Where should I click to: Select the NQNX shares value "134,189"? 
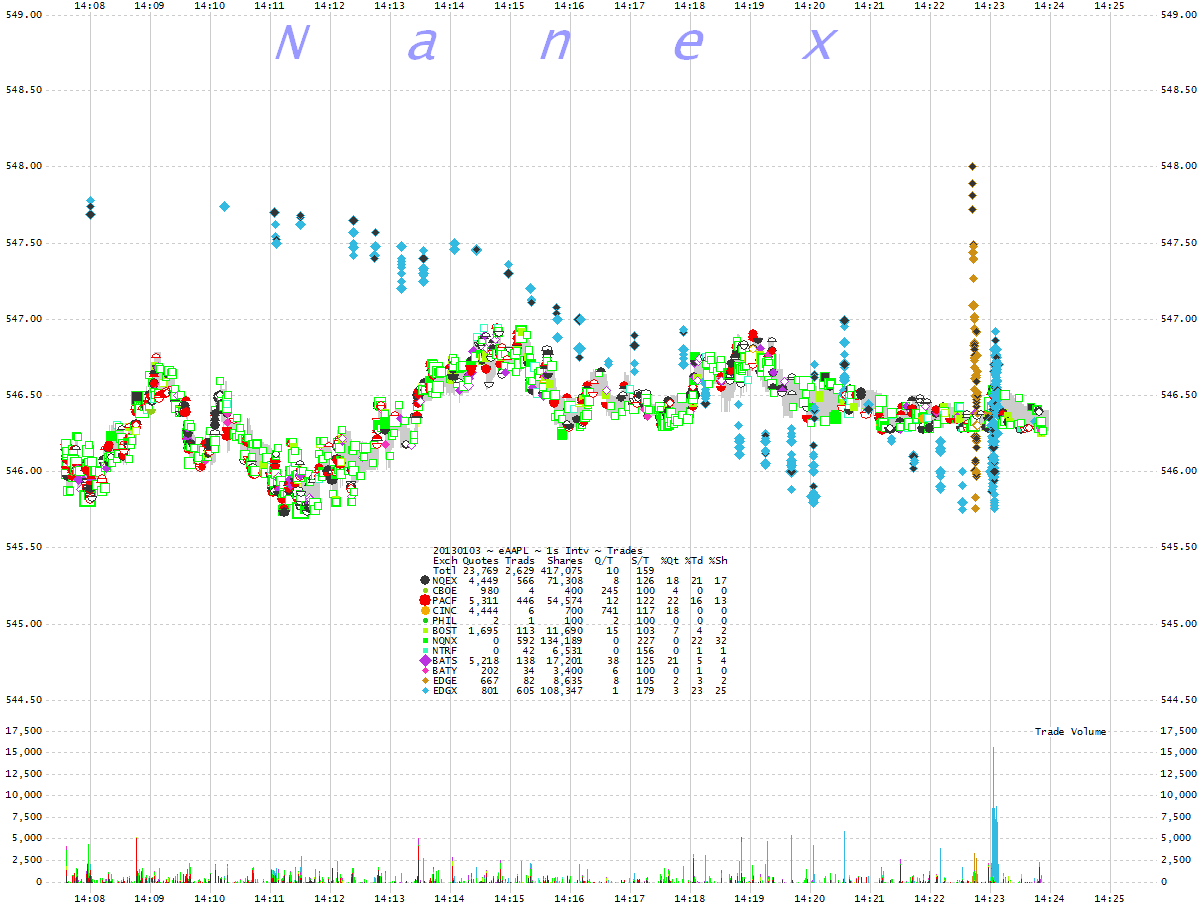(x=562, y=640)
